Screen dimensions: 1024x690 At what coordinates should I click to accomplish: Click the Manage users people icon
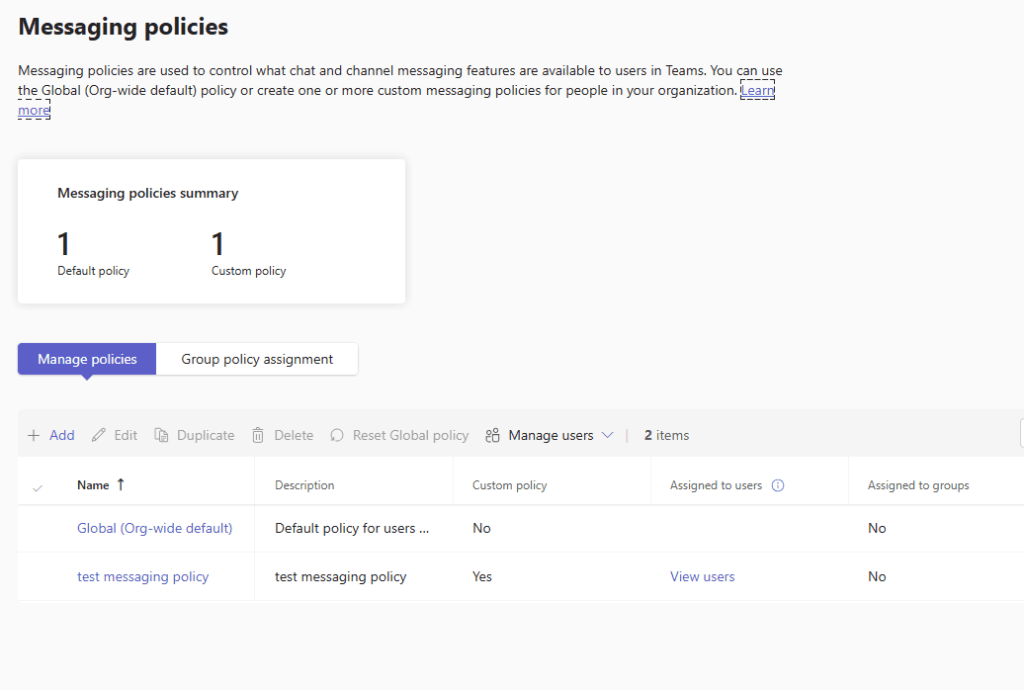[492, 436]
